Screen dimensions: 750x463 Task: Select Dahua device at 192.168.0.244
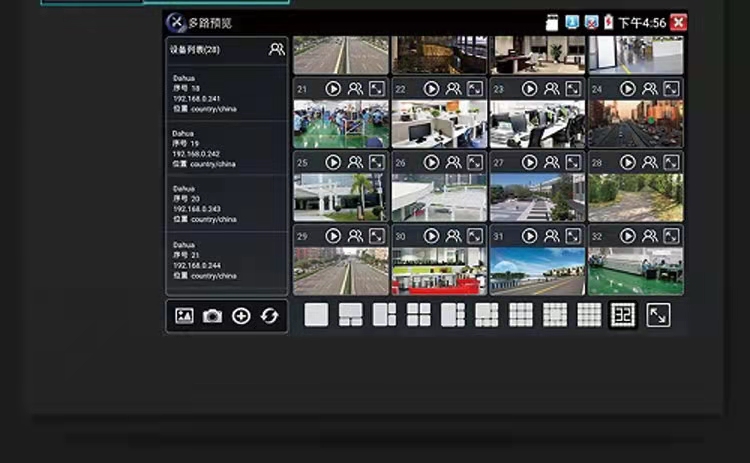point(226,260)
